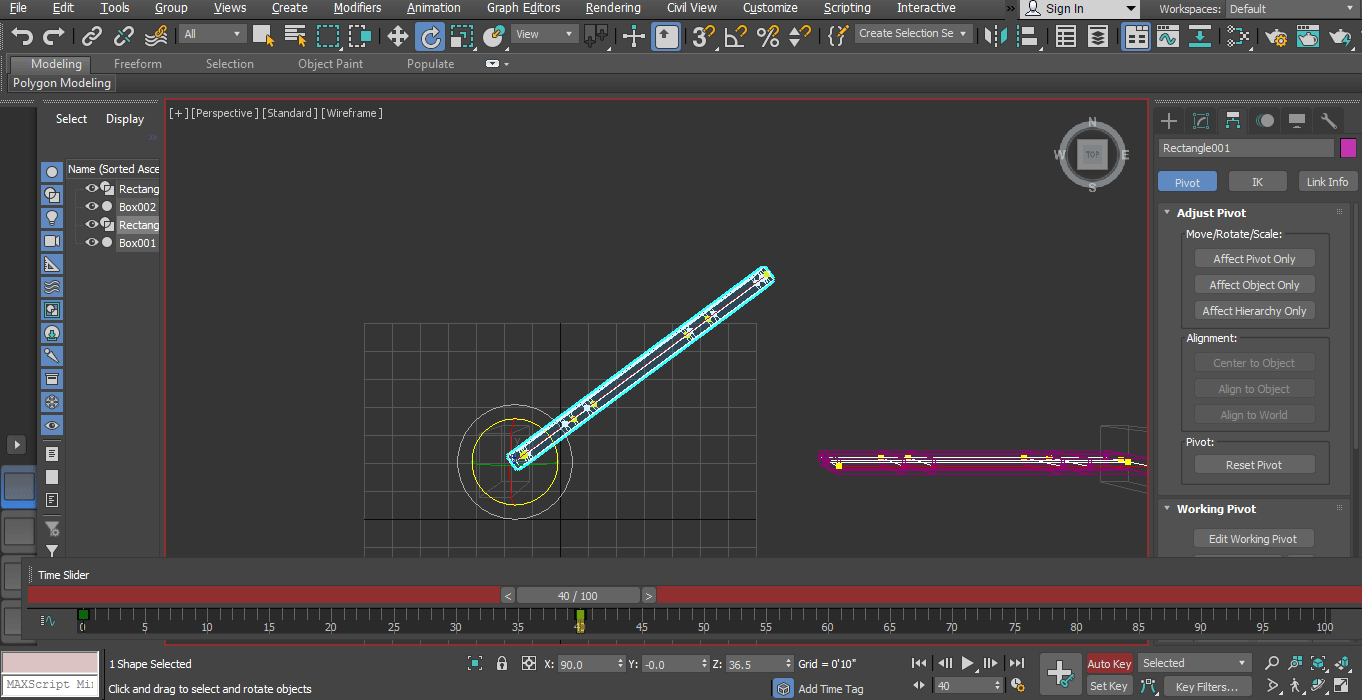Open the Mirror tool
1362x700 pixels.
coord(994,37)
